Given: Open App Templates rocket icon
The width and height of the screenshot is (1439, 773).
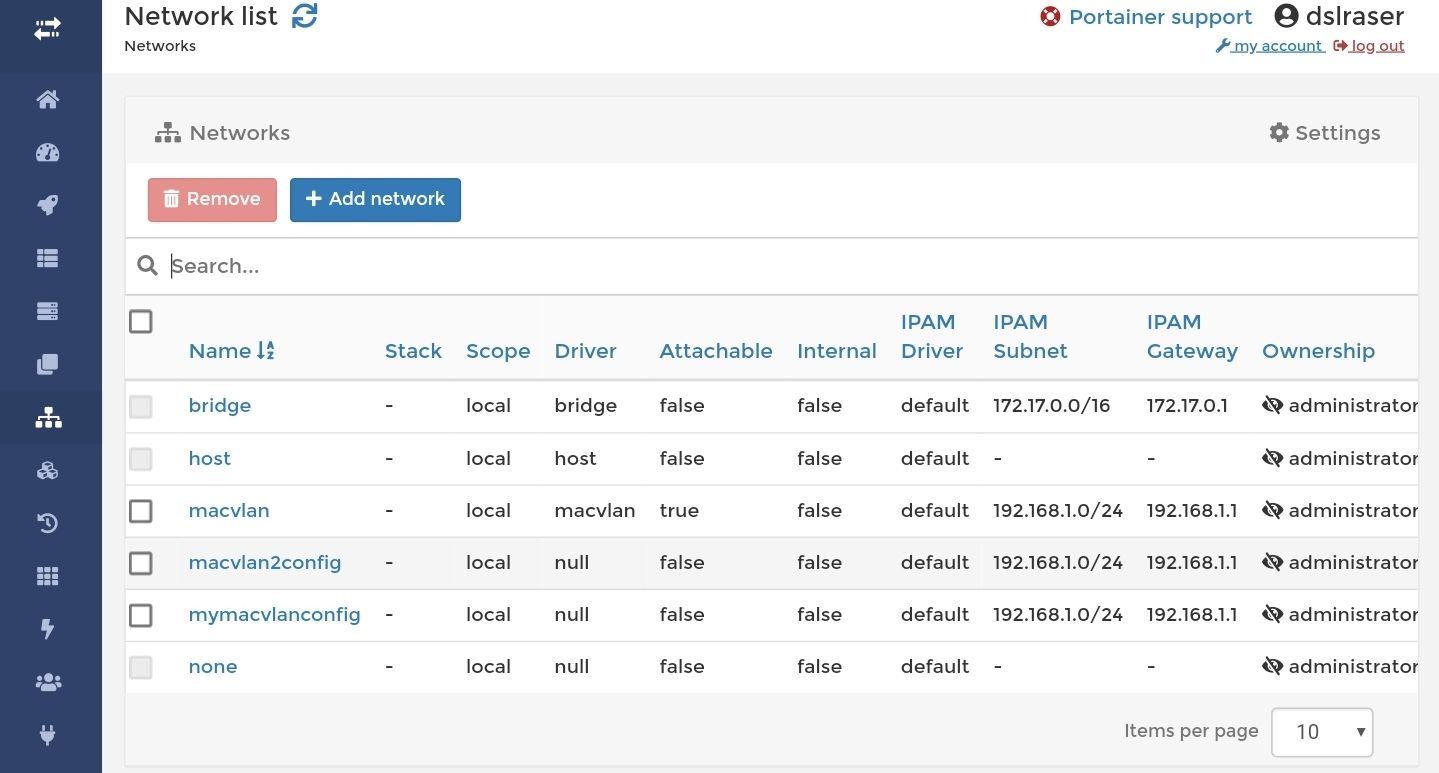Looking at the screenshot, I should (x=48, y=206).
